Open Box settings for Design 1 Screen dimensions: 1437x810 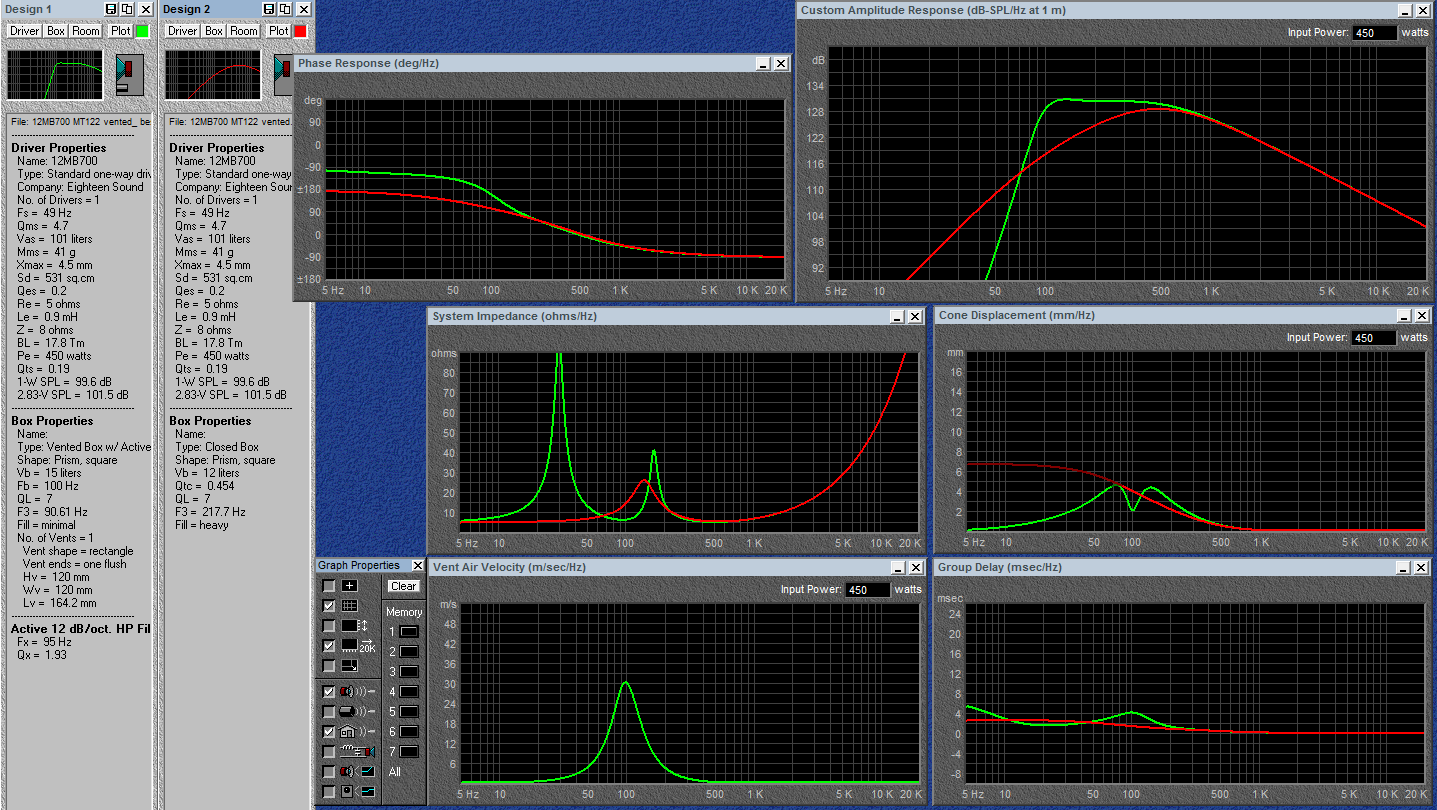coord(56,31)
